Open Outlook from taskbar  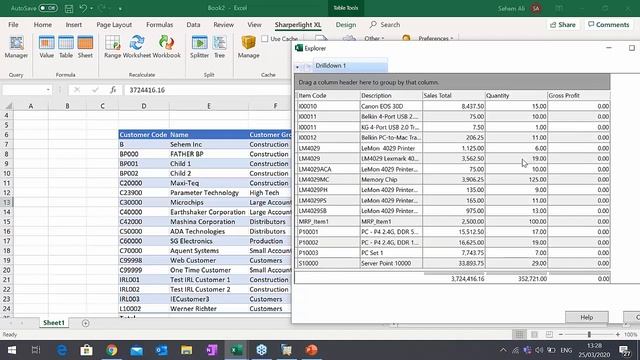pyautogui.click(x=162, y=350)
